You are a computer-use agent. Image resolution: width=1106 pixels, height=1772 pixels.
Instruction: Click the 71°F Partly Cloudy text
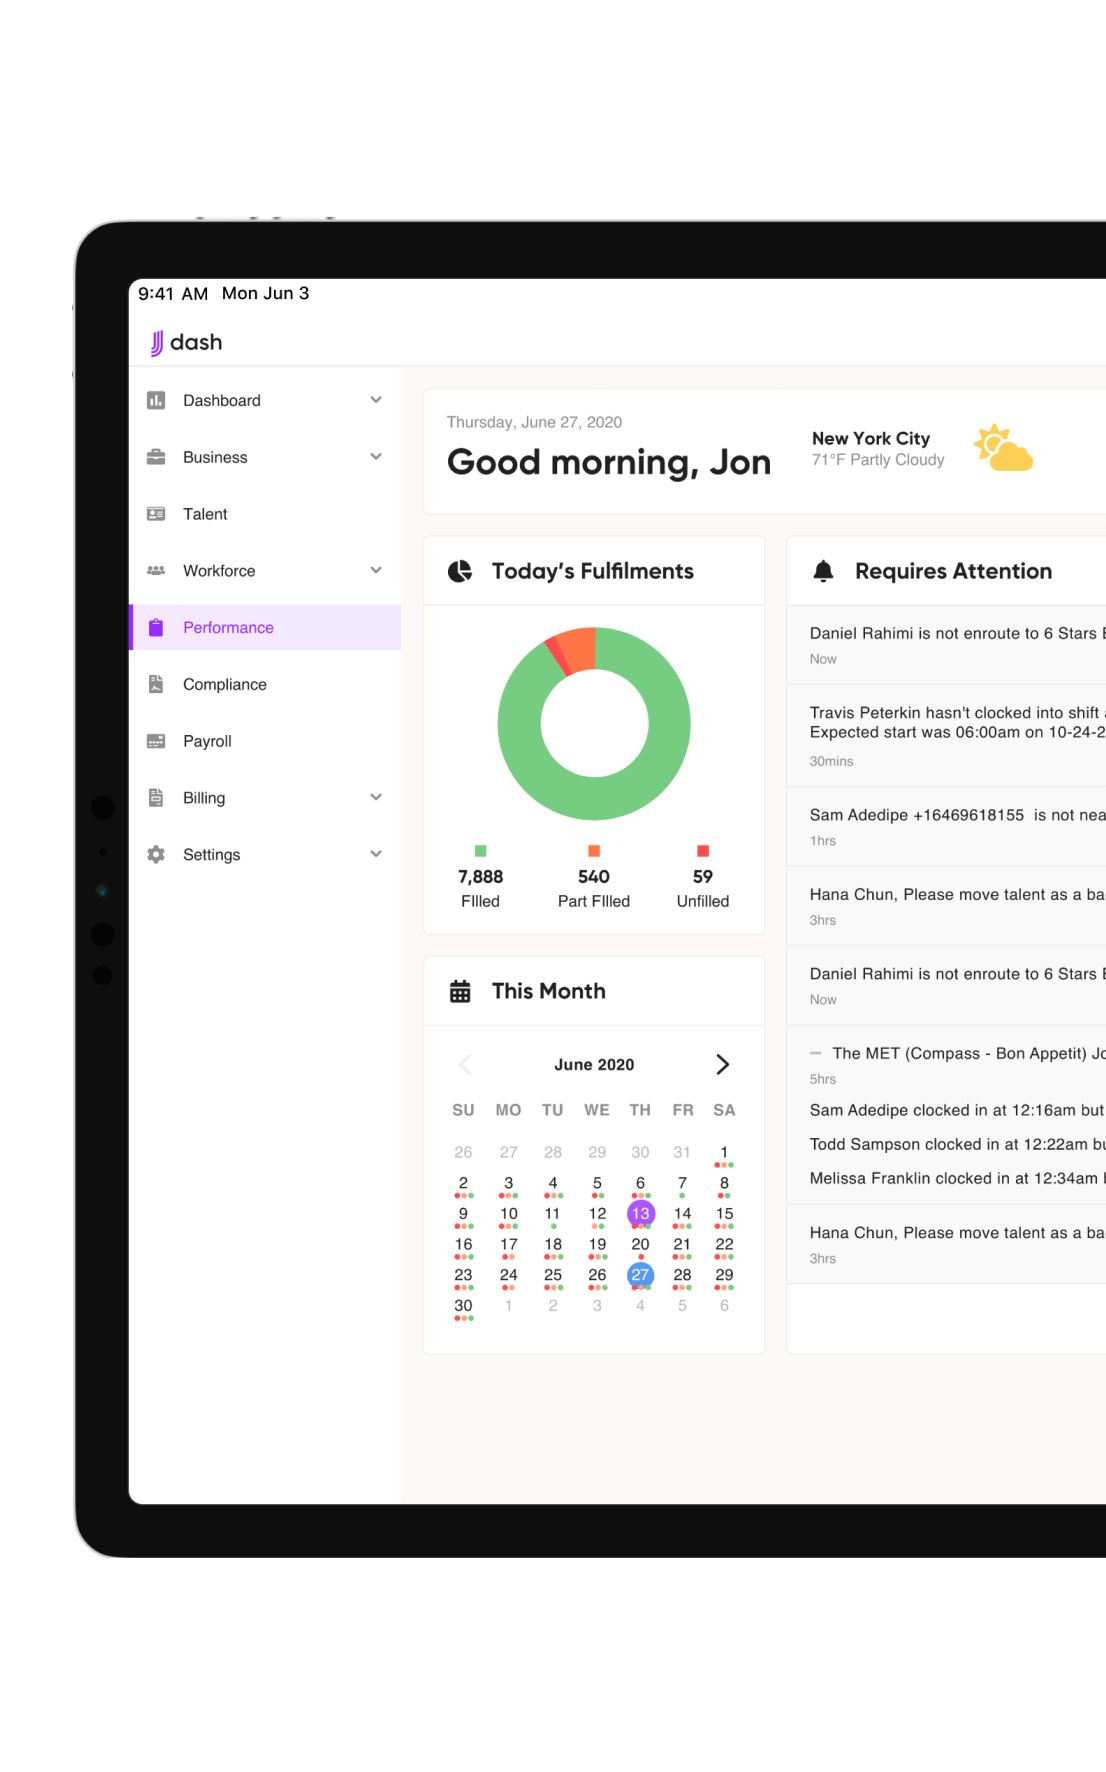(x=878, y=460)
